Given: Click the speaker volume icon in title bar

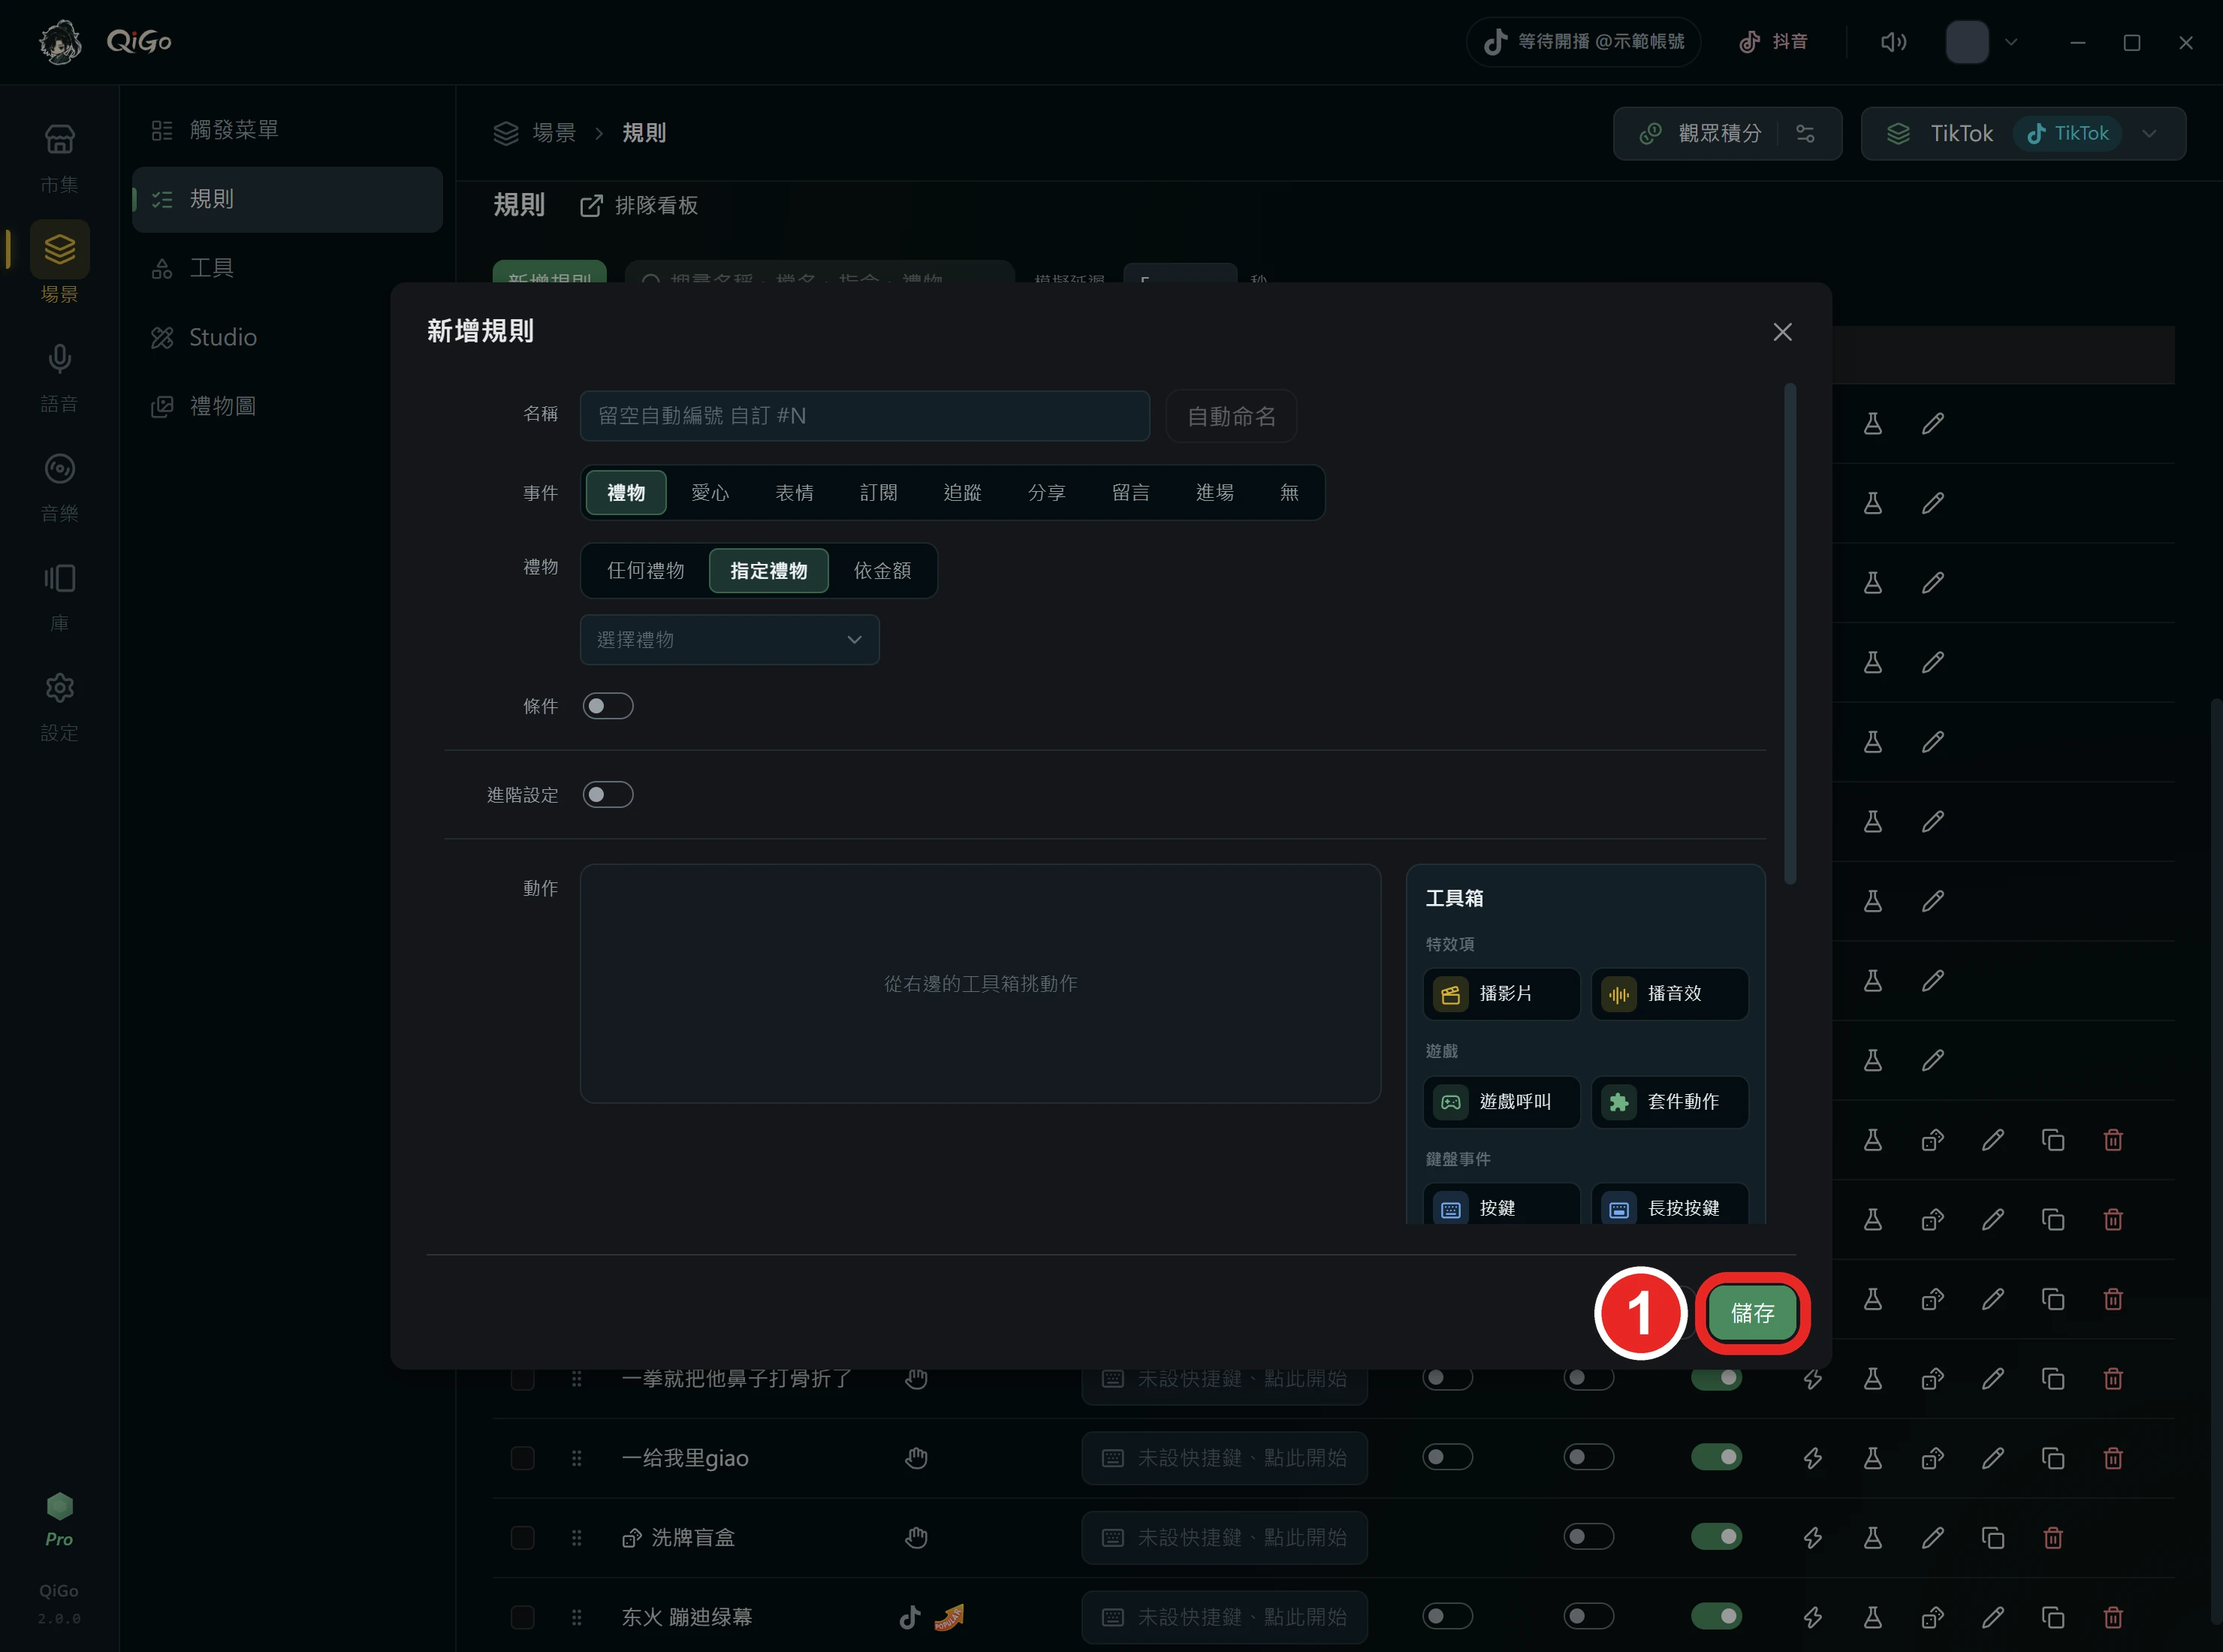Looking at the screenshot, I should (1892, 42).
